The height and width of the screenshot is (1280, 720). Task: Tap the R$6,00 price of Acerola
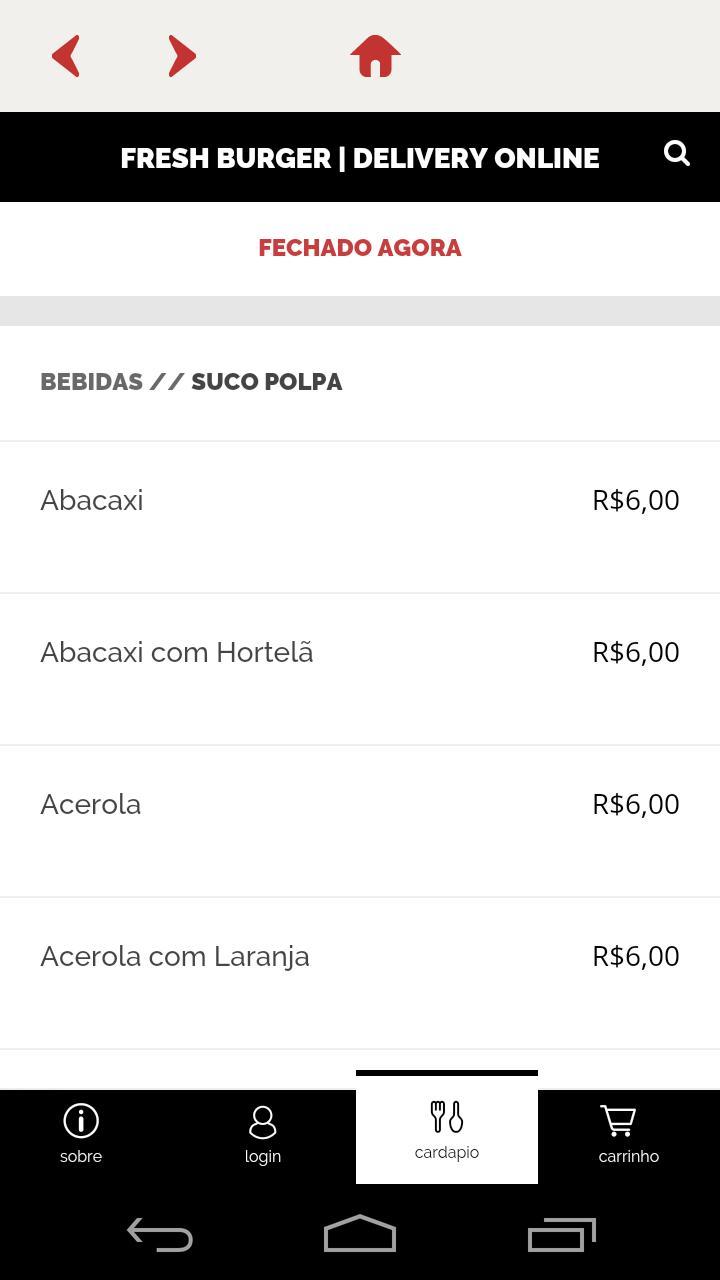tap(636, 804)
